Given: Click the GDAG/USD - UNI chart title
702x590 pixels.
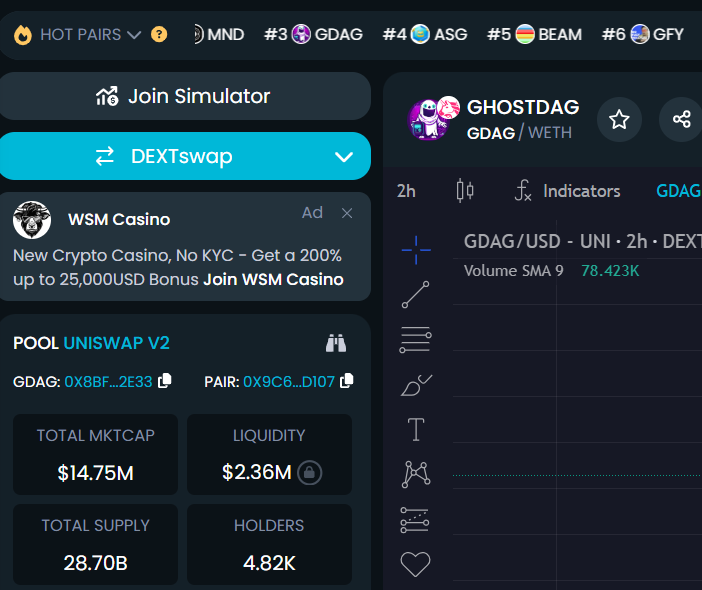Looking at the screenshot, I should [x=582, y=242].
